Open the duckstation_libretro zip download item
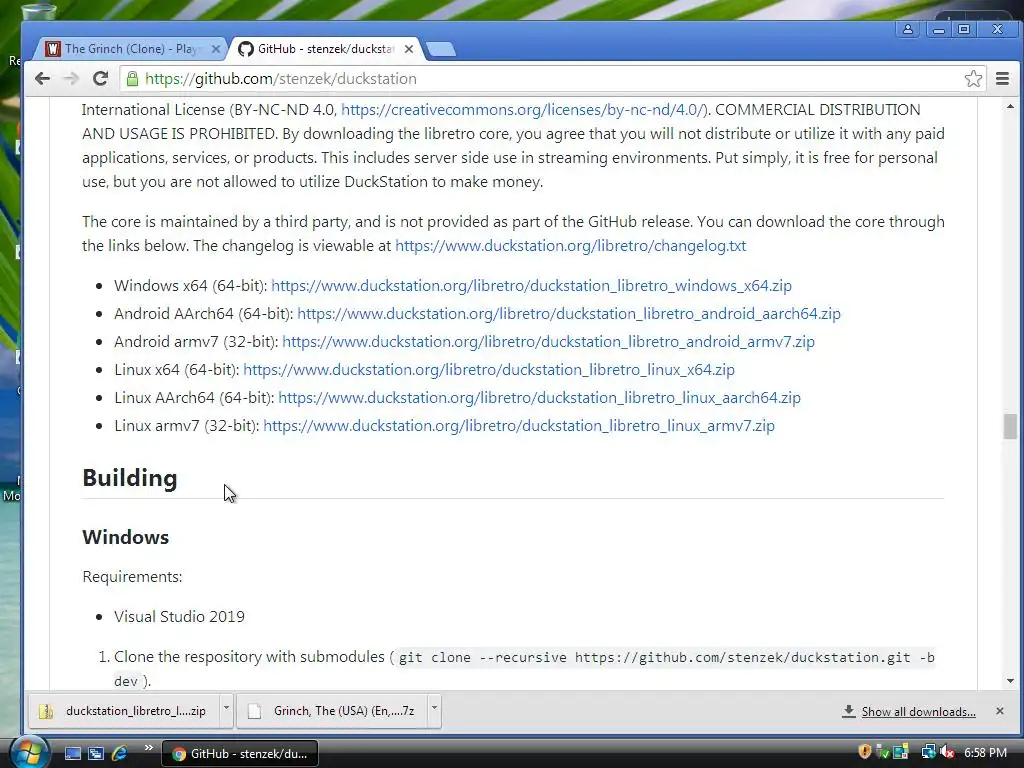The image size is (1024, 768). click(x=125, y=711)
